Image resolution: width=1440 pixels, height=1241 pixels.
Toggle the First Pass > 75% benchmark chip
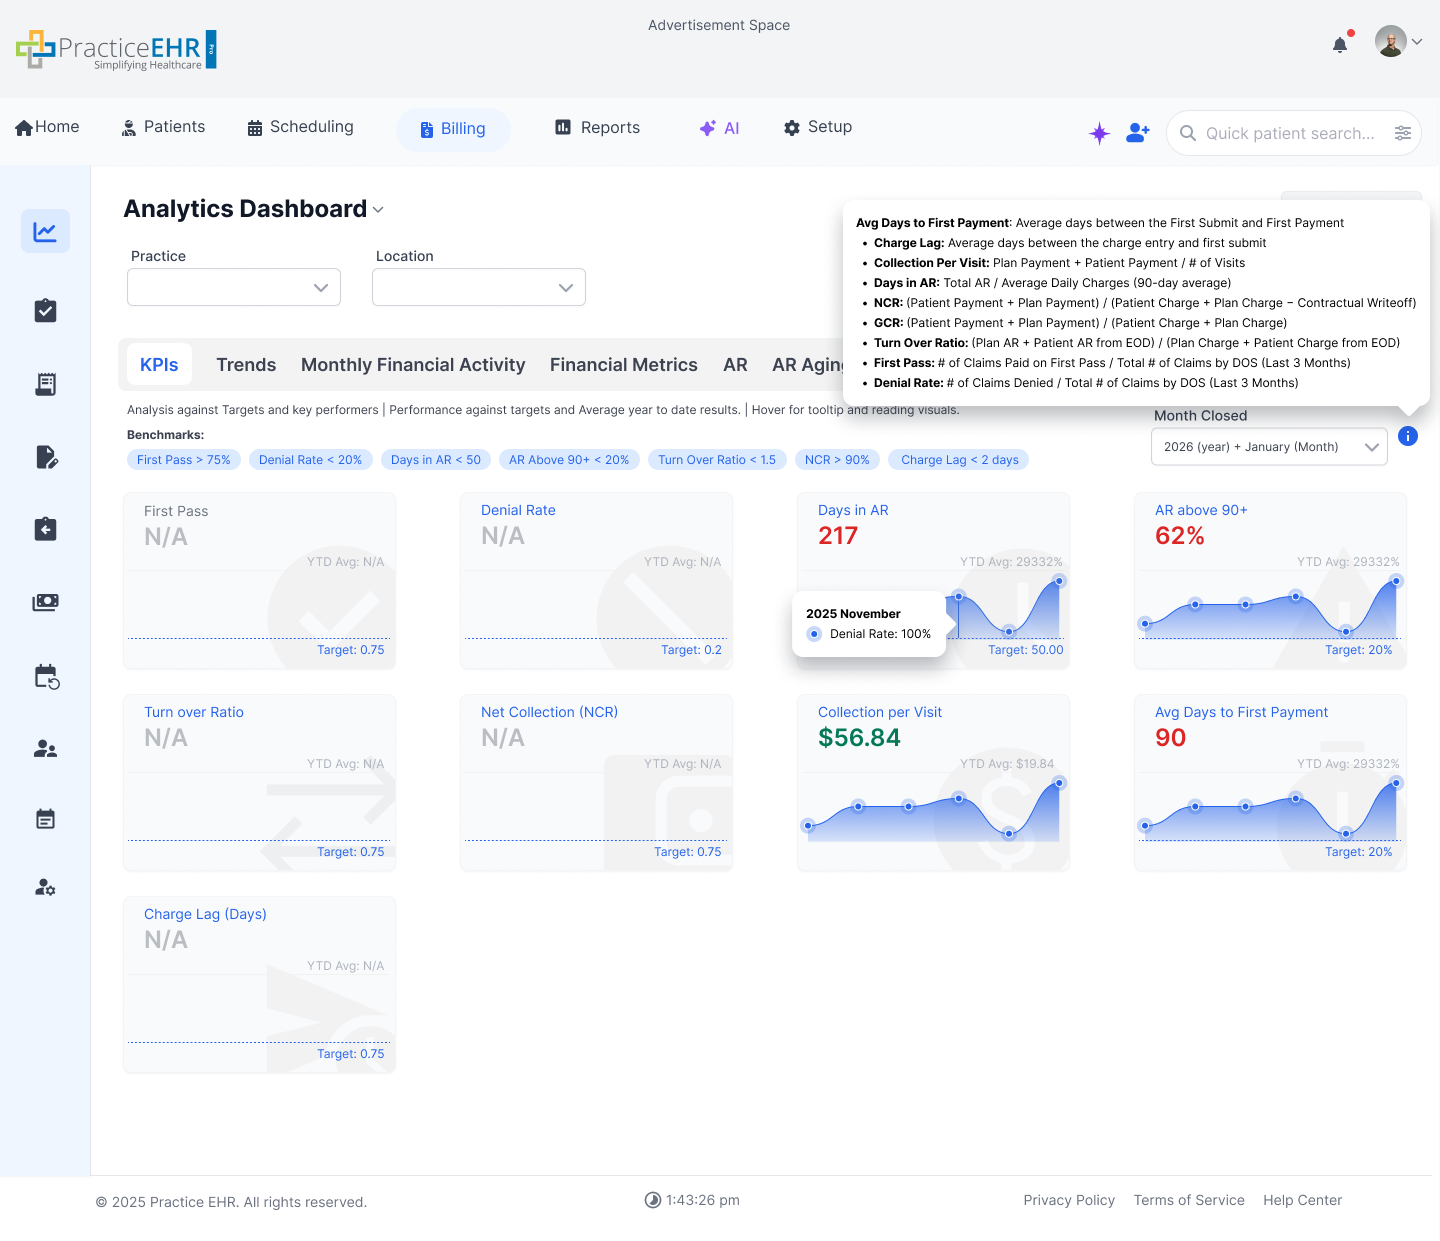(183, 459)
